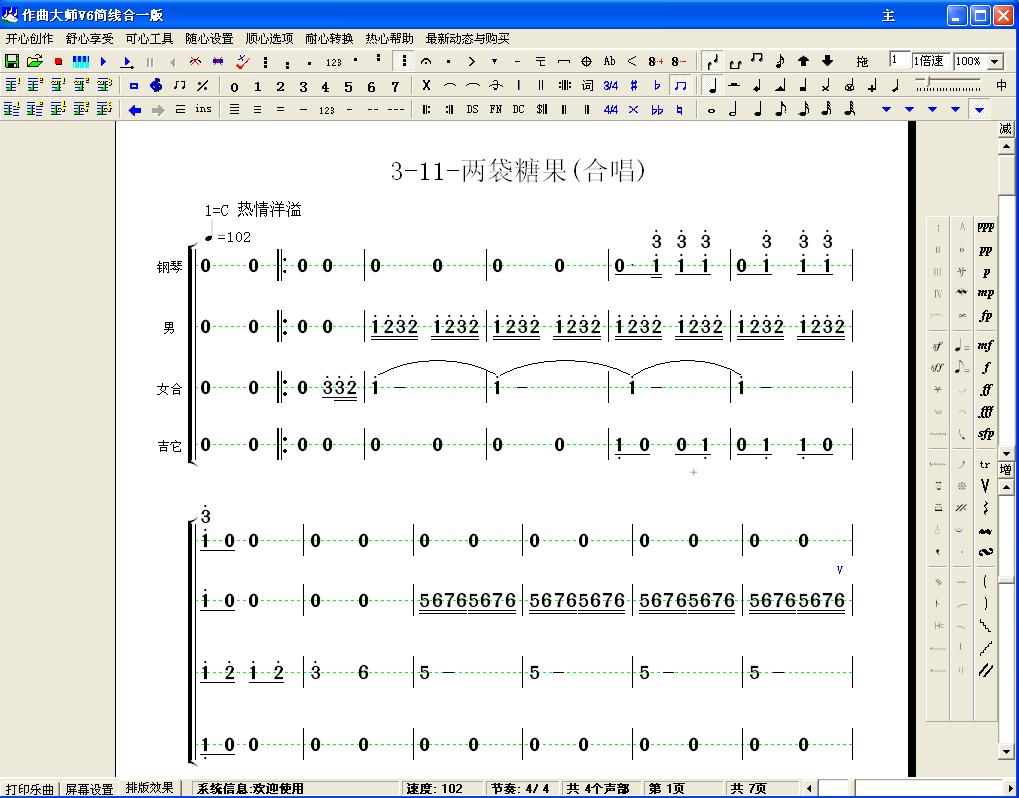Insert the FN fine marking

tap(495, 109)
